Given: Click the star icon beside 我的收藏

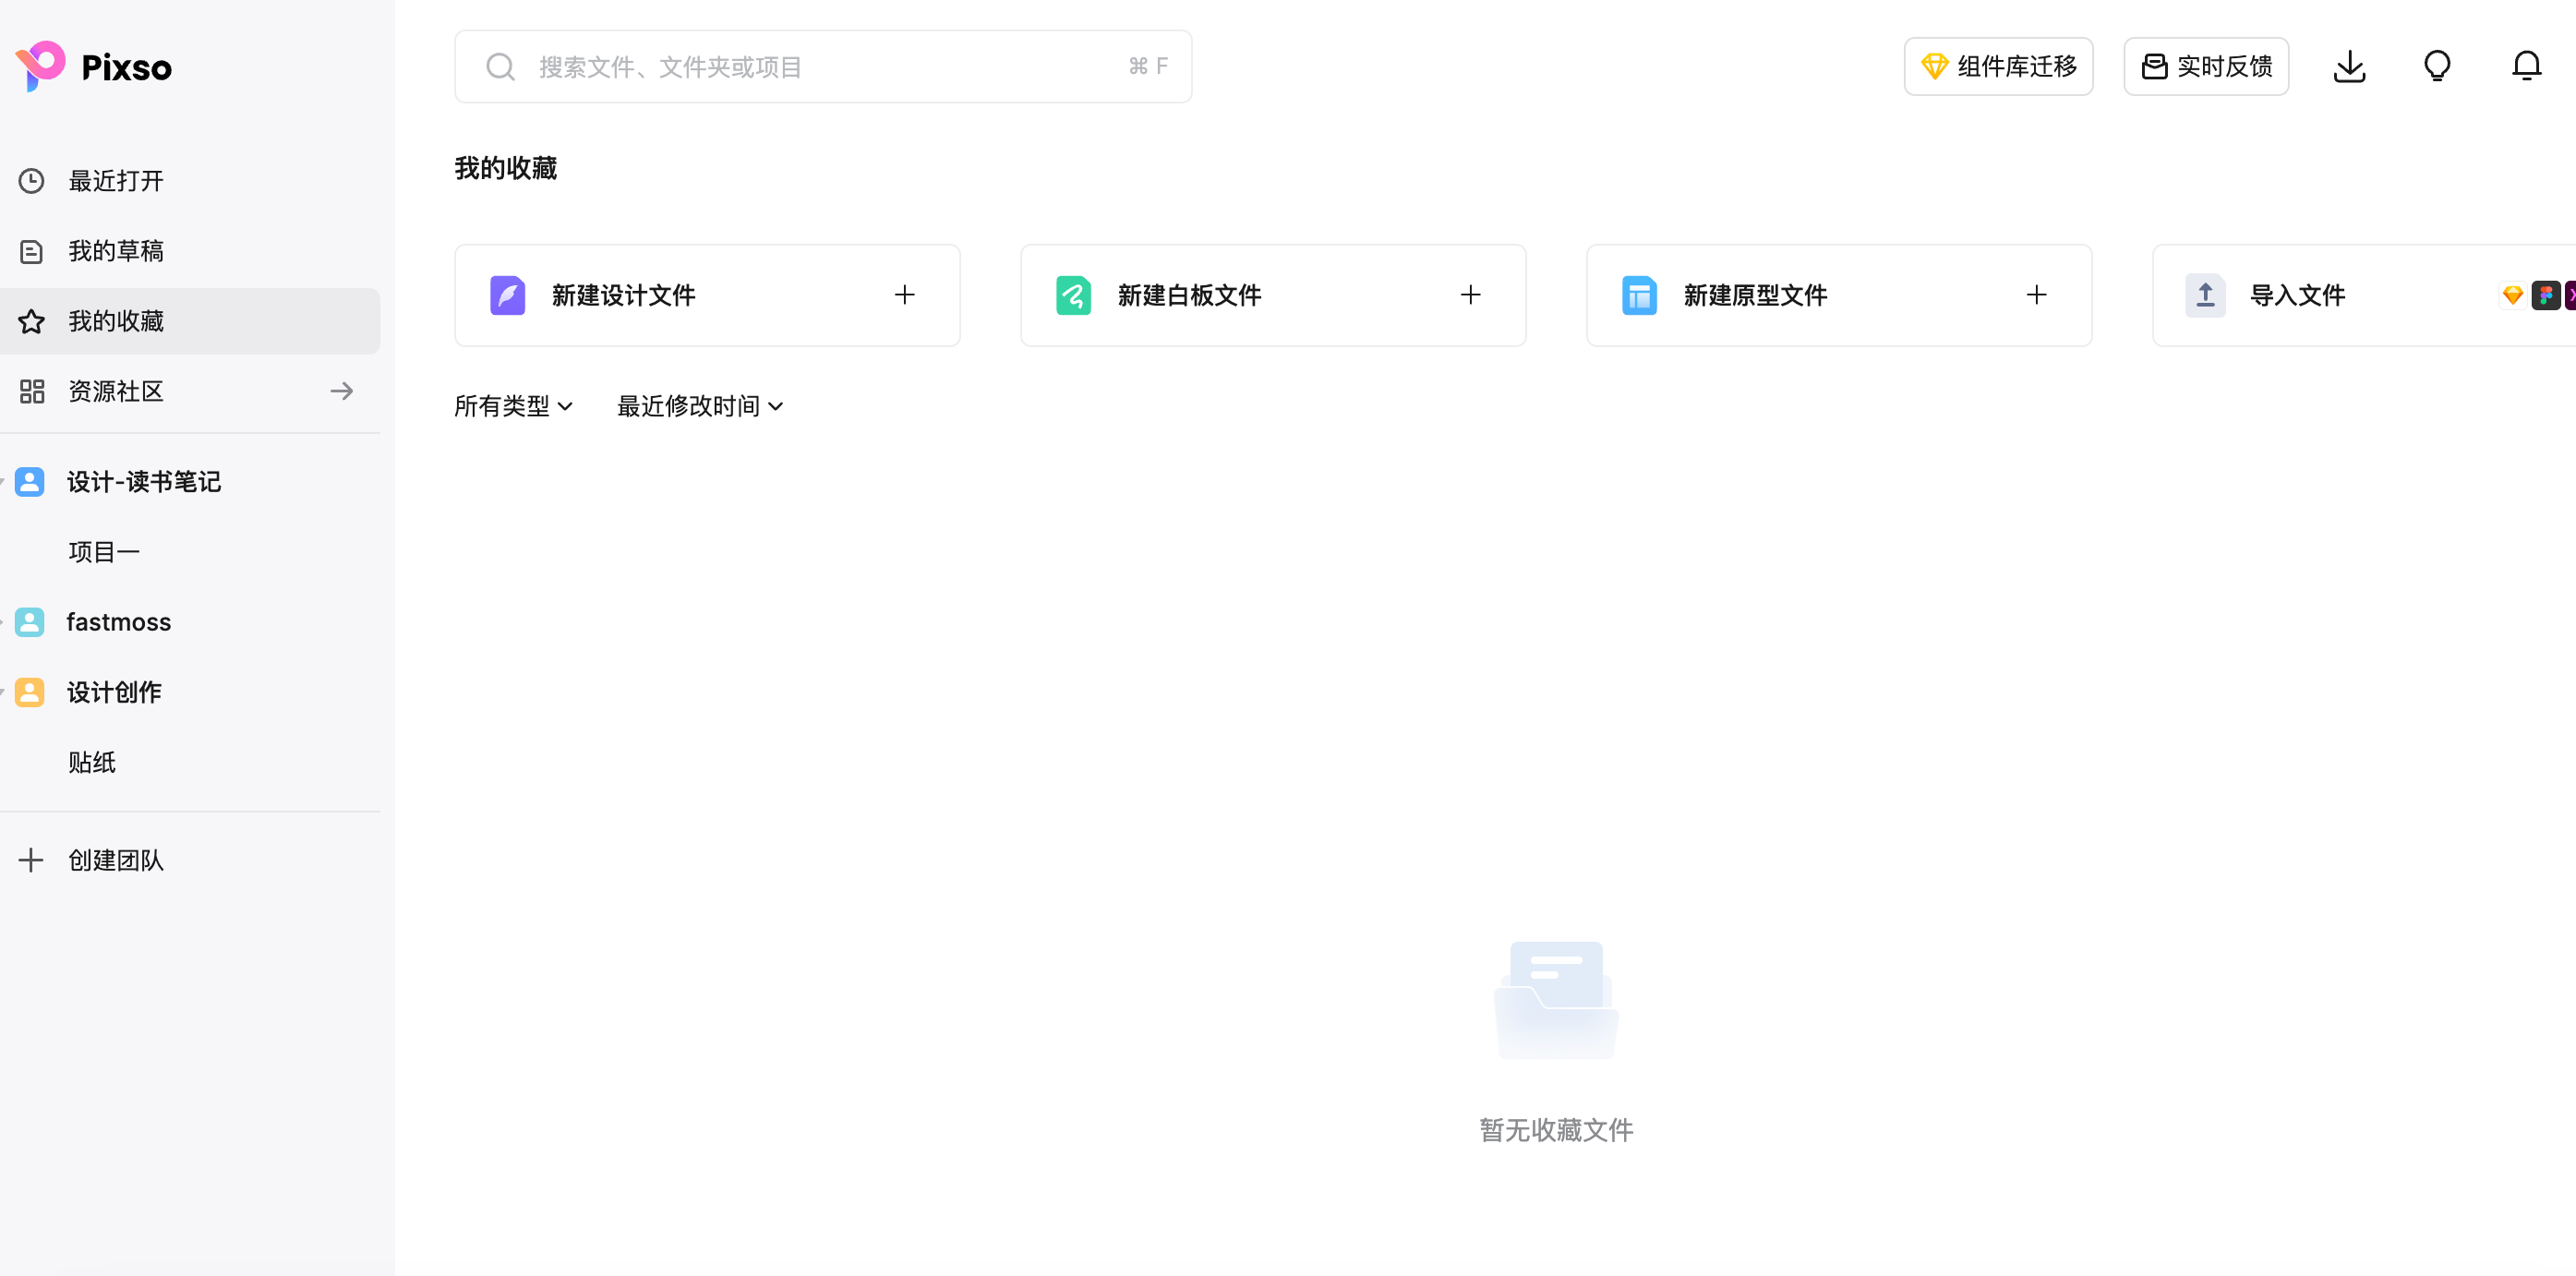Looking at the screenshot, I should pos(32,321).
